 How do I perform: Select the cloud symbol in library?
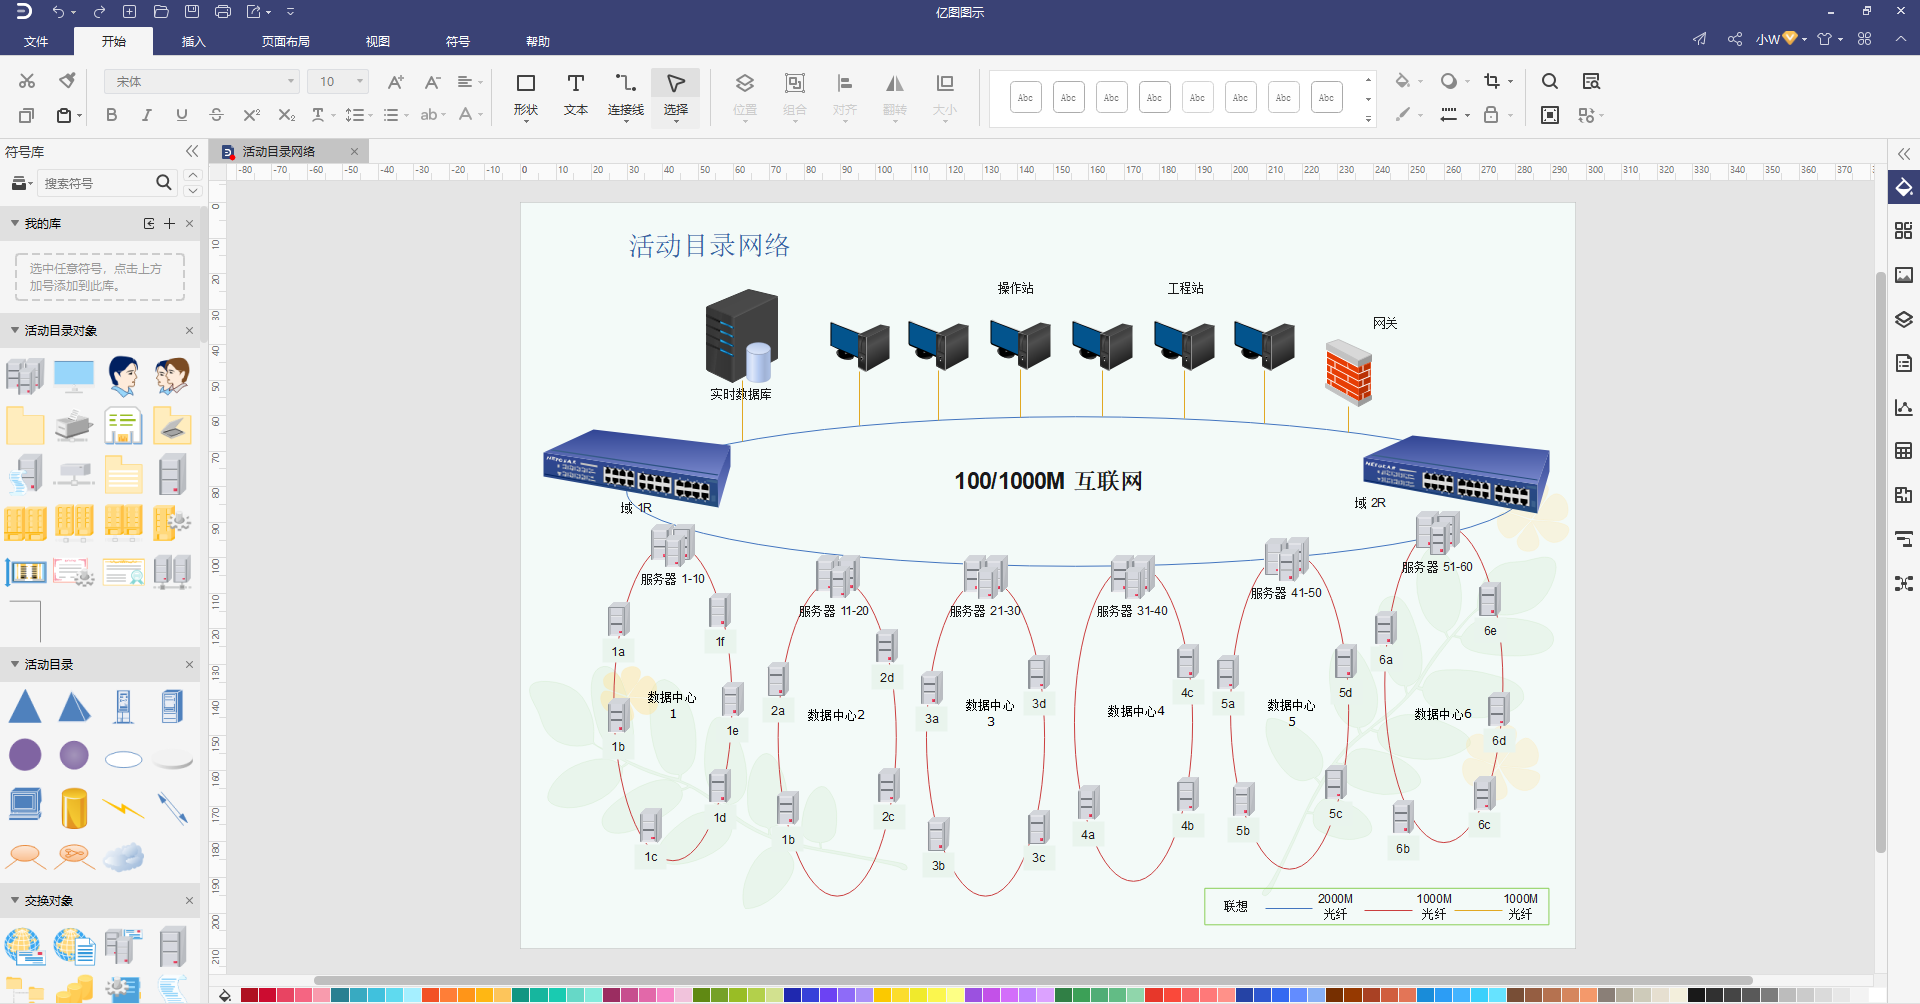point(123,857)
